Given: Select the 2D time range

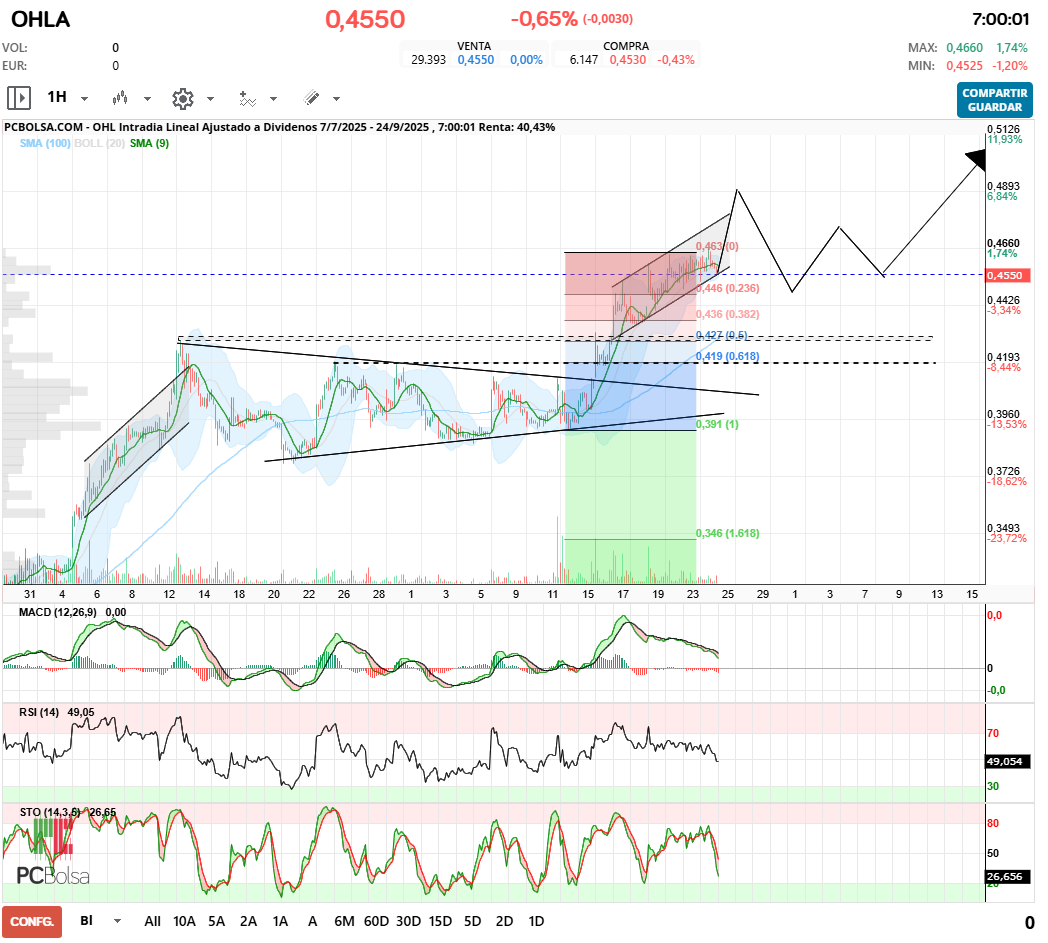Looking at the screenshot, I should (x=505, y=922).
